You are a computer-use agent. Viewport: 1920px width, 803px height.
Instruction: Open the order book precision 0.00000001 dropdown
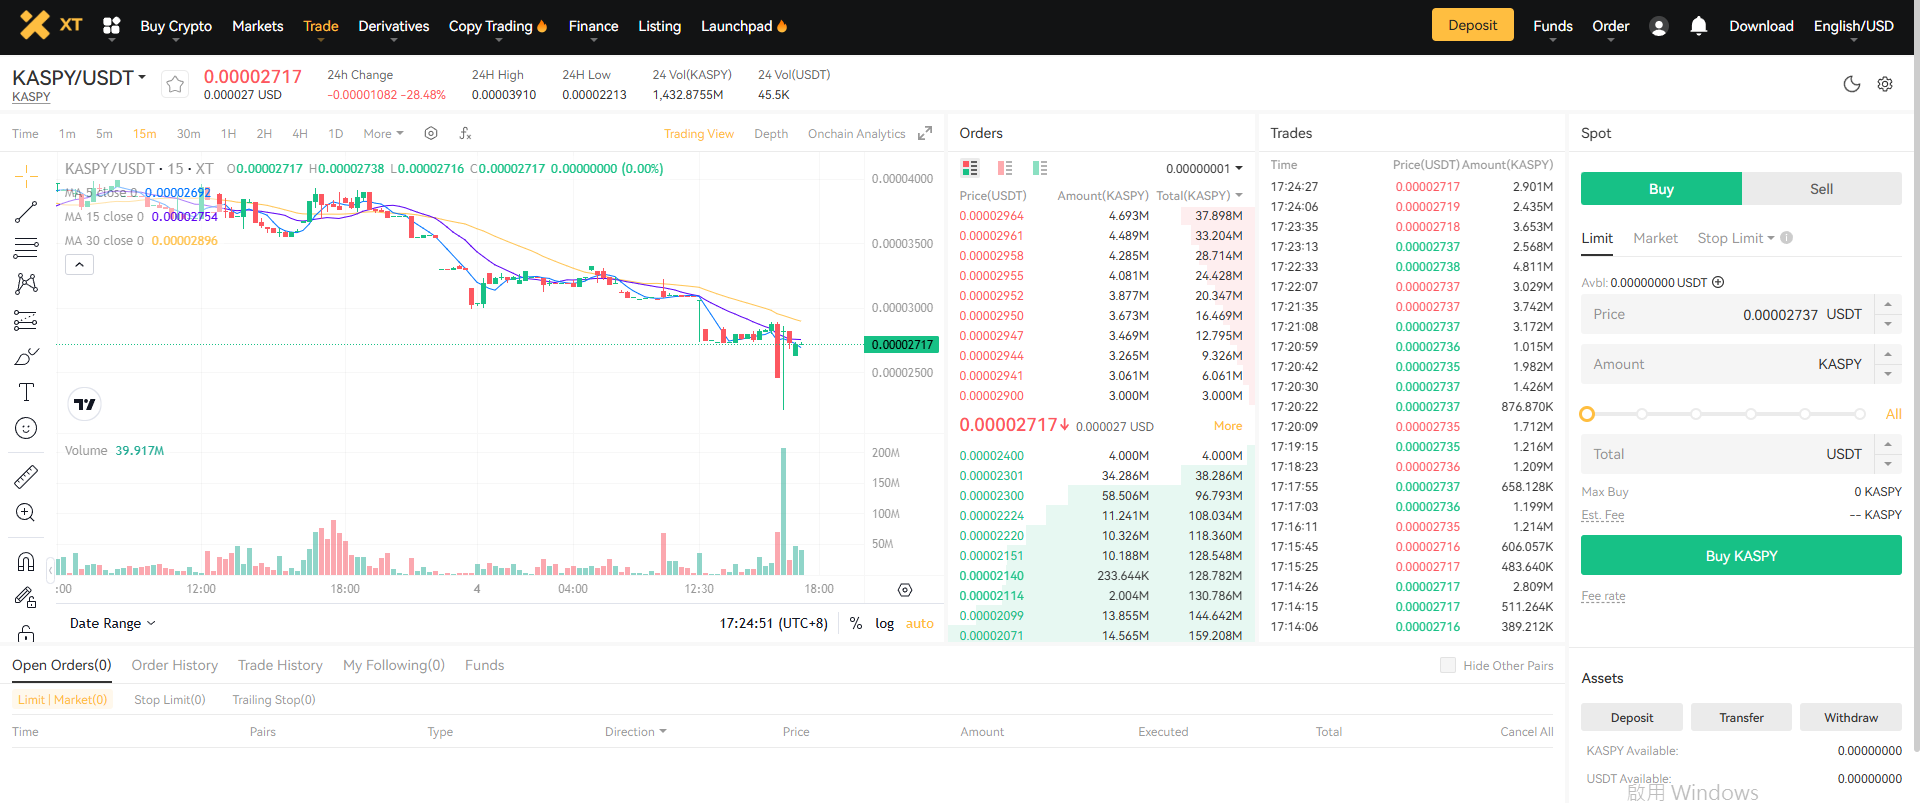1204,168
